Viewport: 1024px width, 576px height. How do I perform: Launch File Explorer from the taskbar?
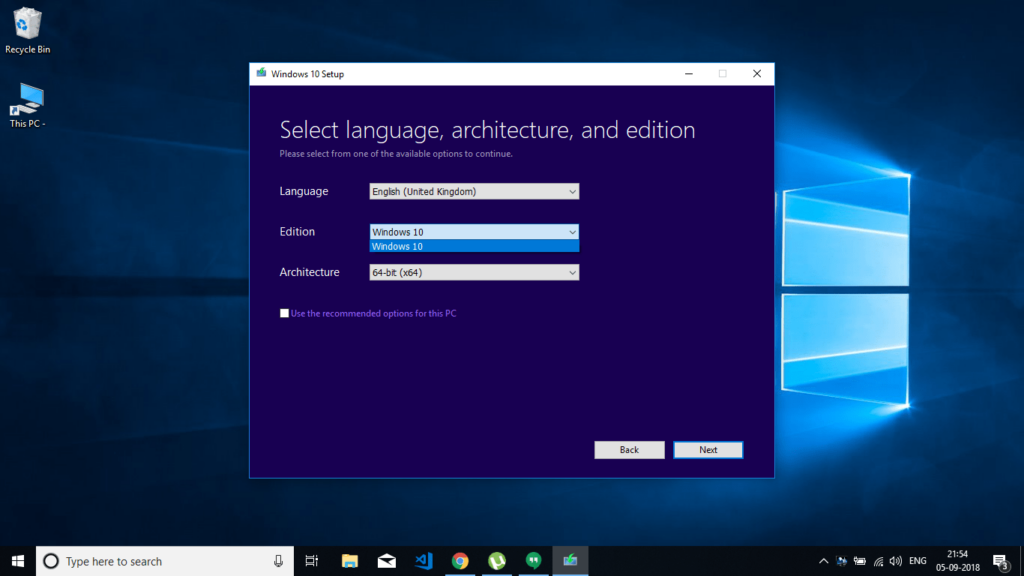350,561
